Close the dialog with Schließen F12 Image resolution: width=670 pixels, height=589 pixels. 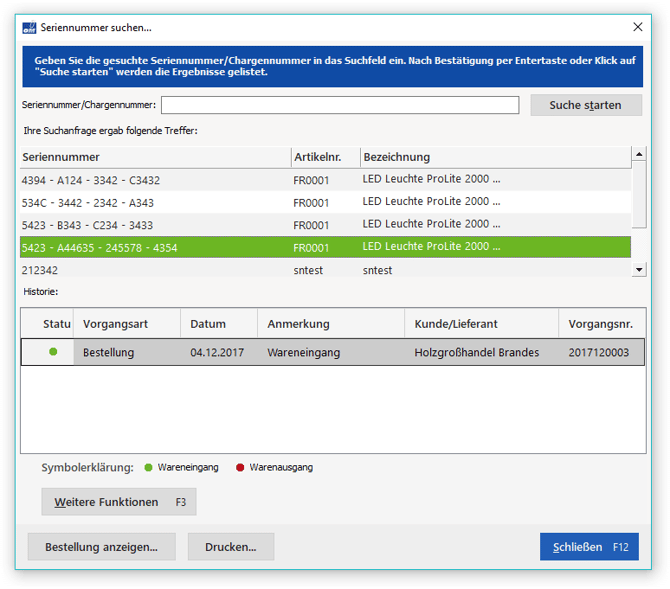point(589,547)
